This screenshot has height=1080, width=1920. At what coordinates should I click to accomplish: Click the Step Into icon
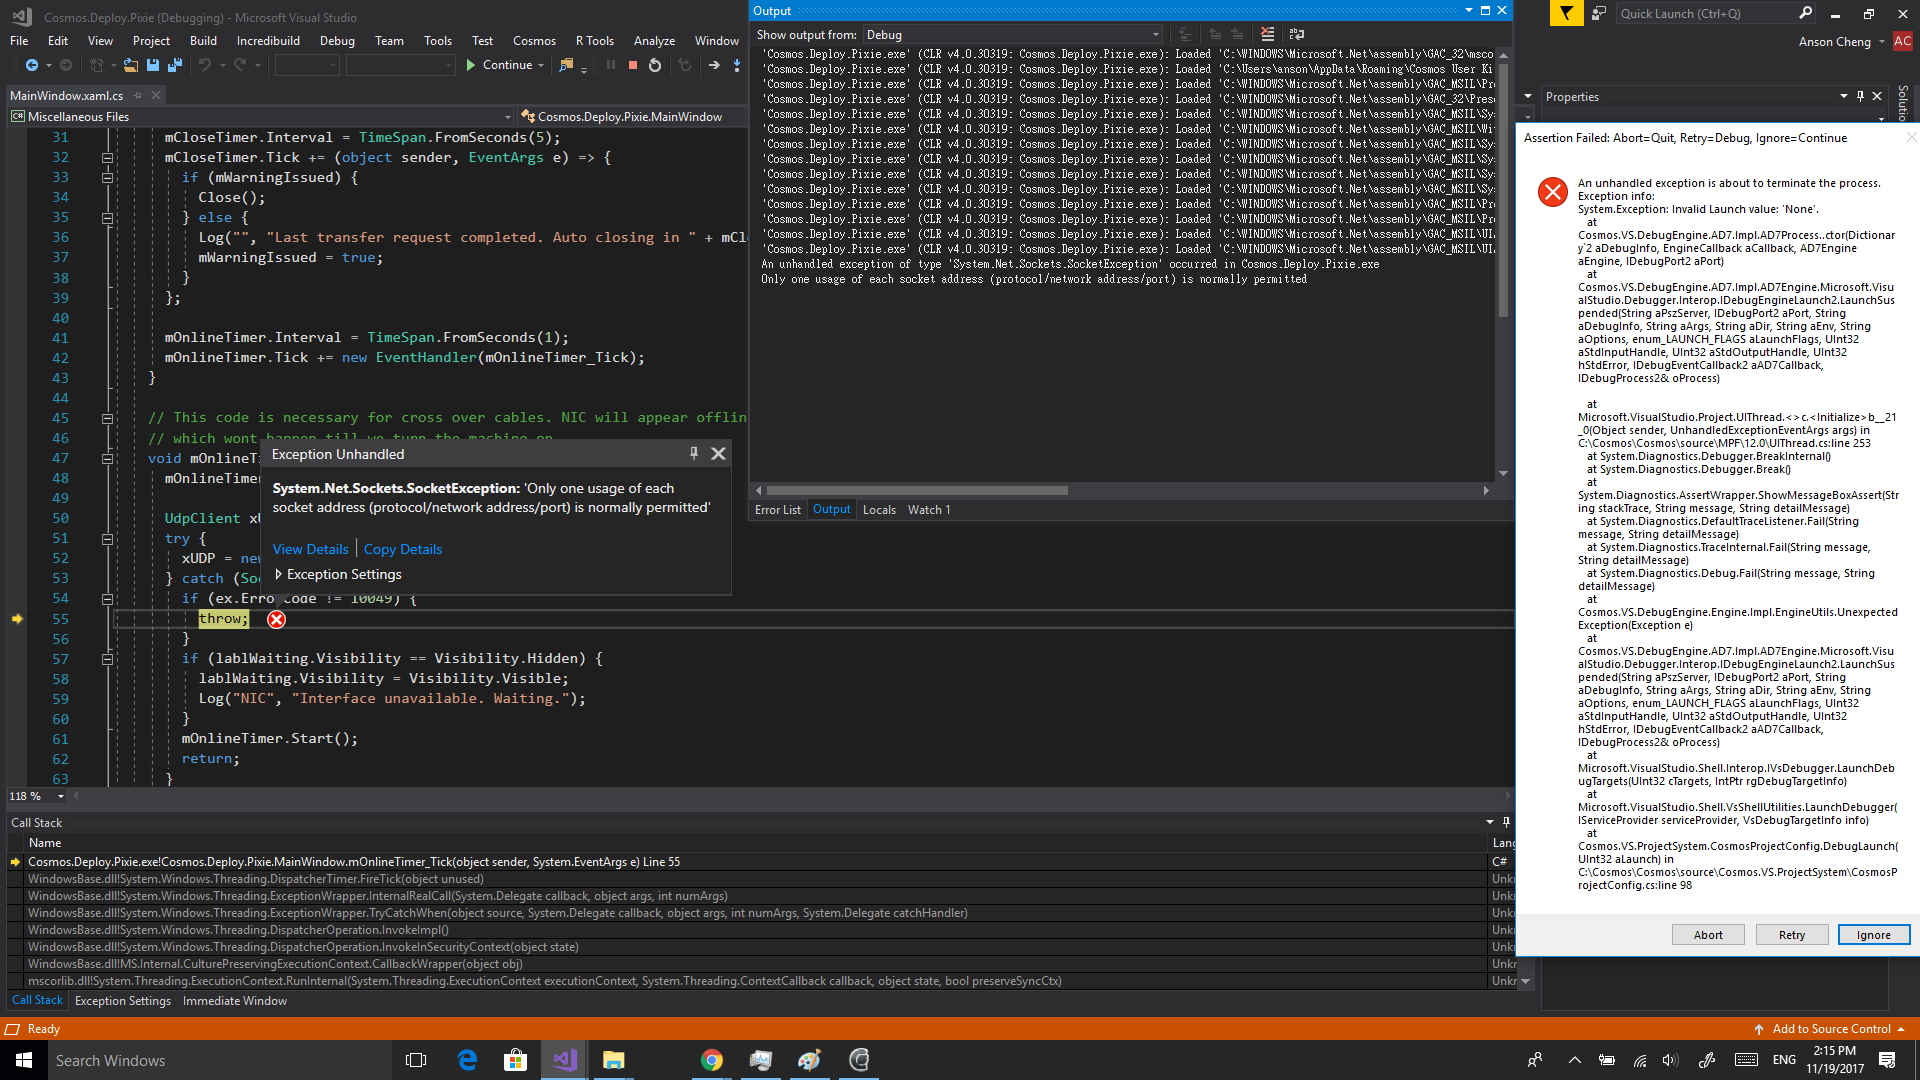737,65
